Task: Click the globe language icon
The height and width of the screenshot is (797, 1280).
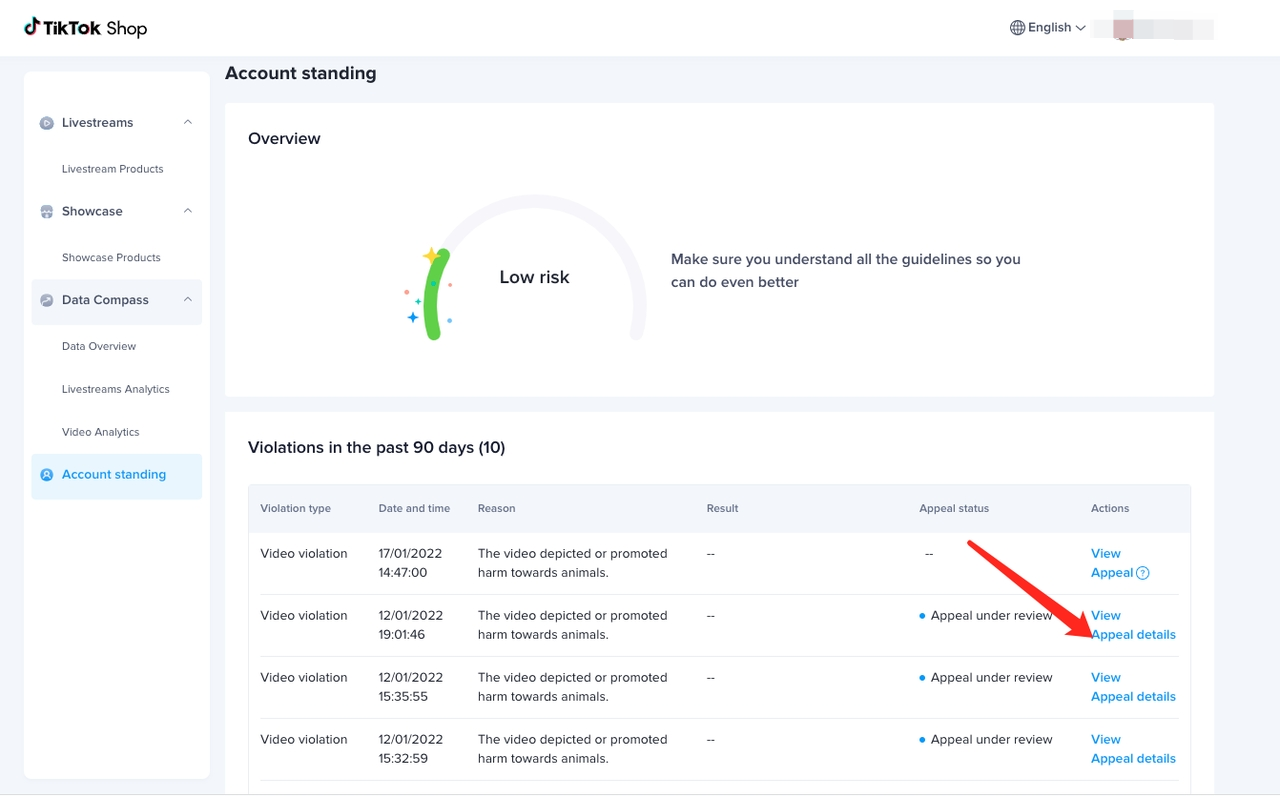Action: click(1017, 28)
